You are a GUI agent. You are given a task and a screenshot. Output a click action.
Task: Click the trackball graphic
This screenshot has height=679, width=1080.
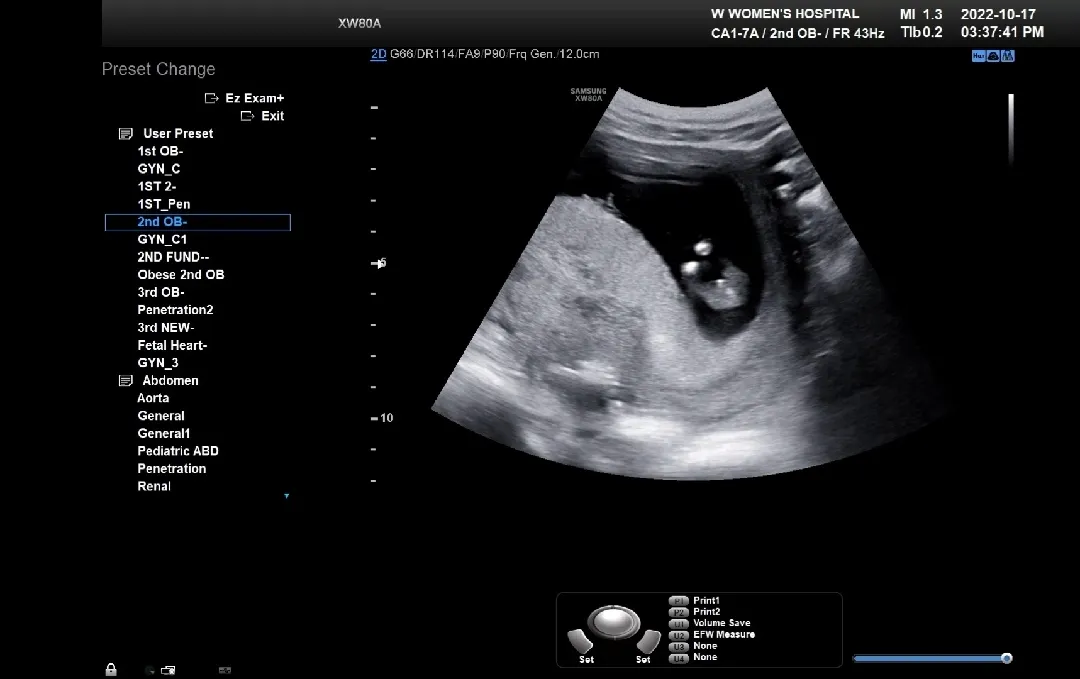(613, 621)
